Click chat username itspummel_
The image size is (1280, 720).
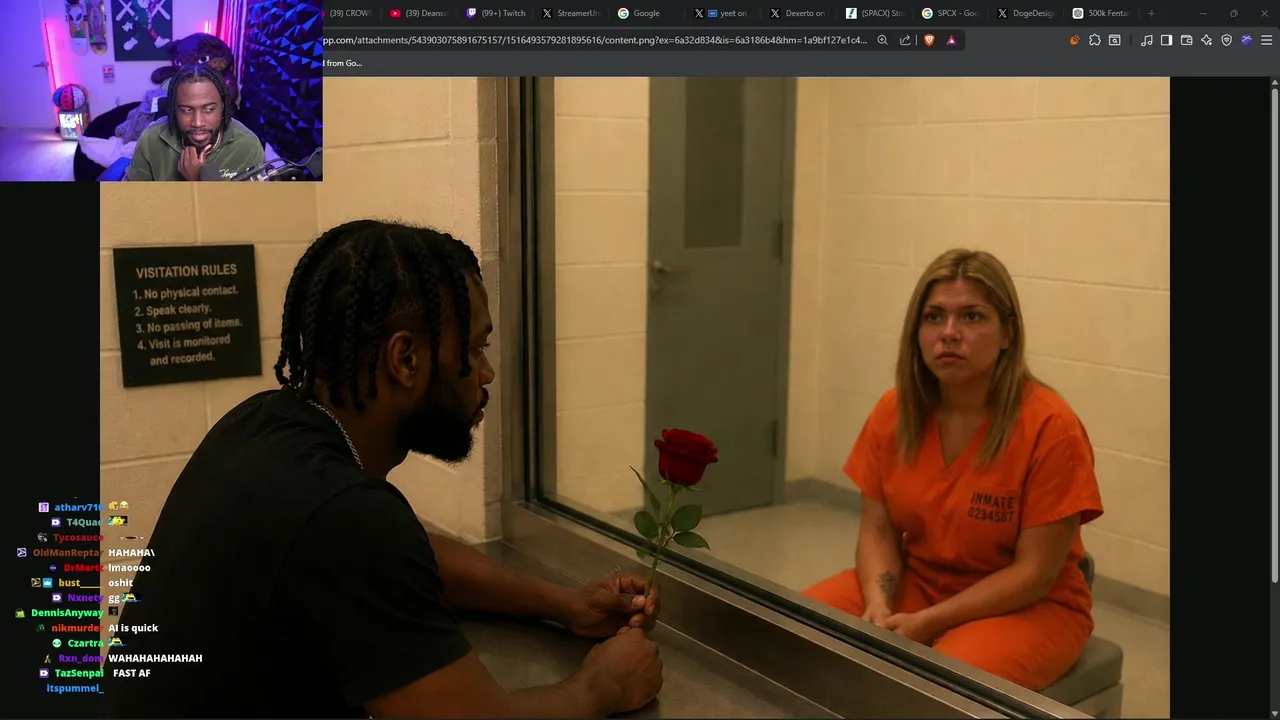pyautogui.click(x=75, y=688)
